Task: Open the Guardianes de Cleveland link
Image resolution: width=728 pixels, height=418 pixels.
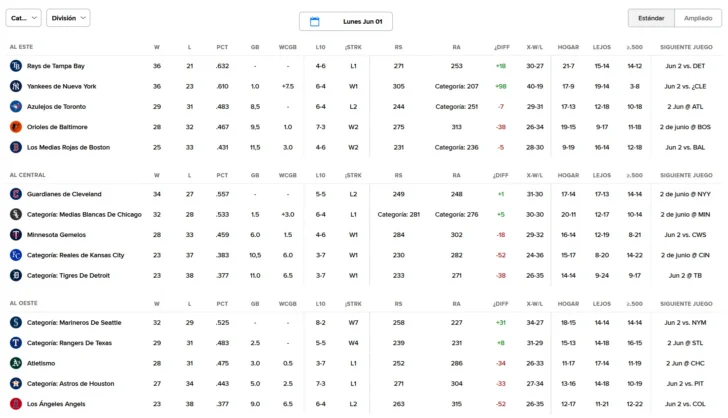Action: coord(64,194)
